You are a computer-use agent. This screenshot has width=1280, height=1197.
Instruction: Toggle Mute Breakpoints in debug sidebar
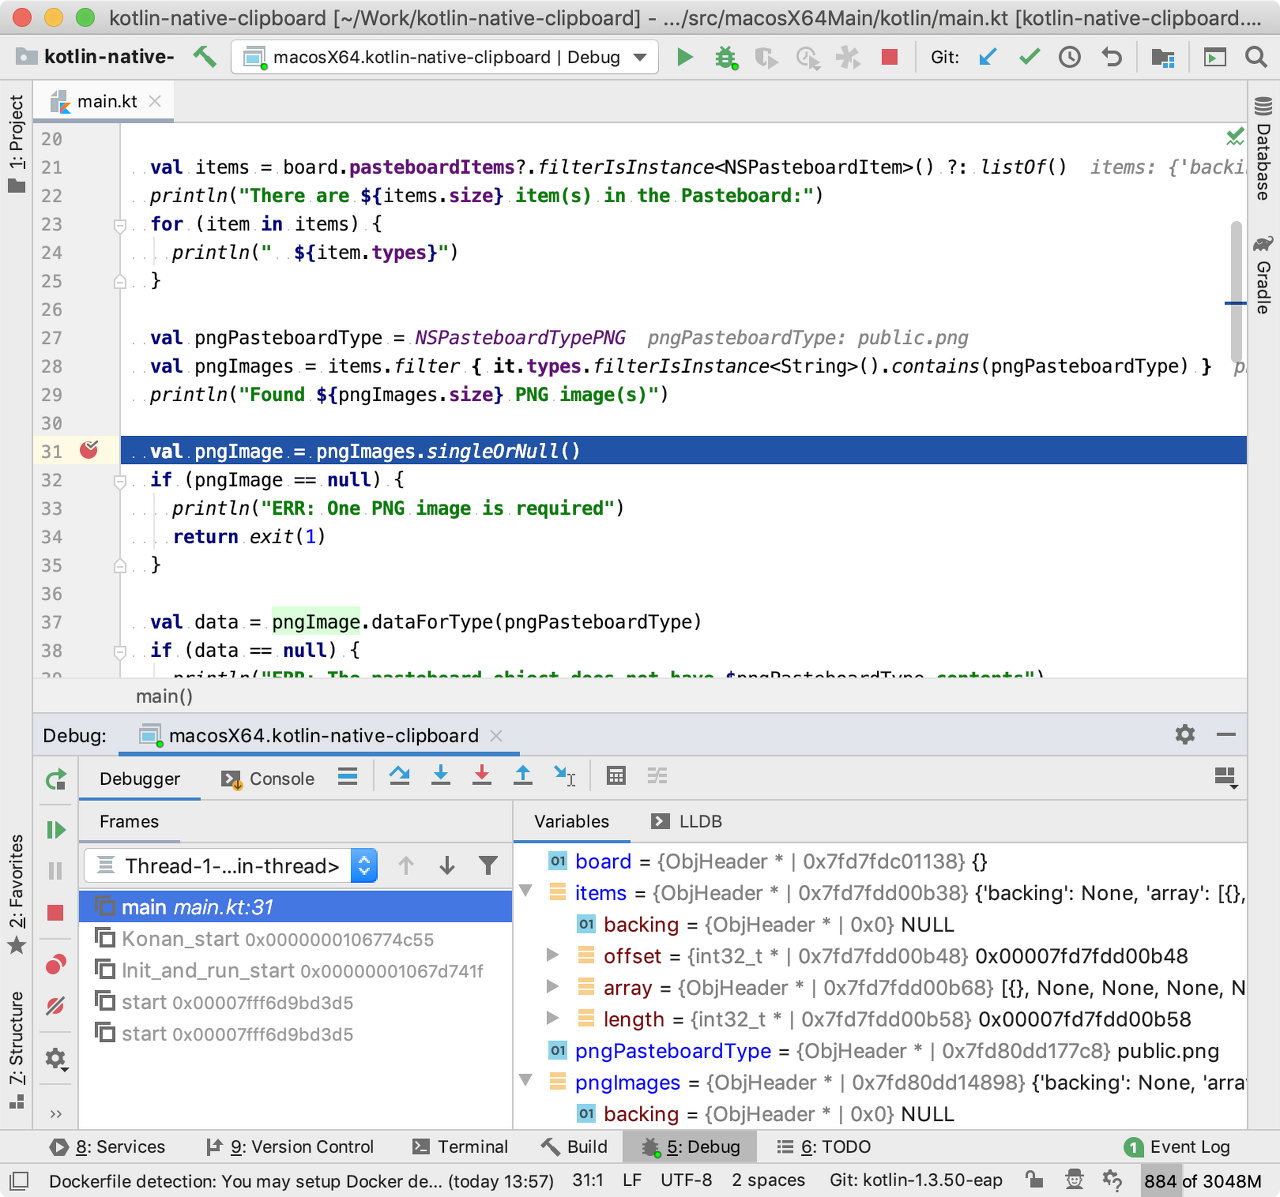56,1005
